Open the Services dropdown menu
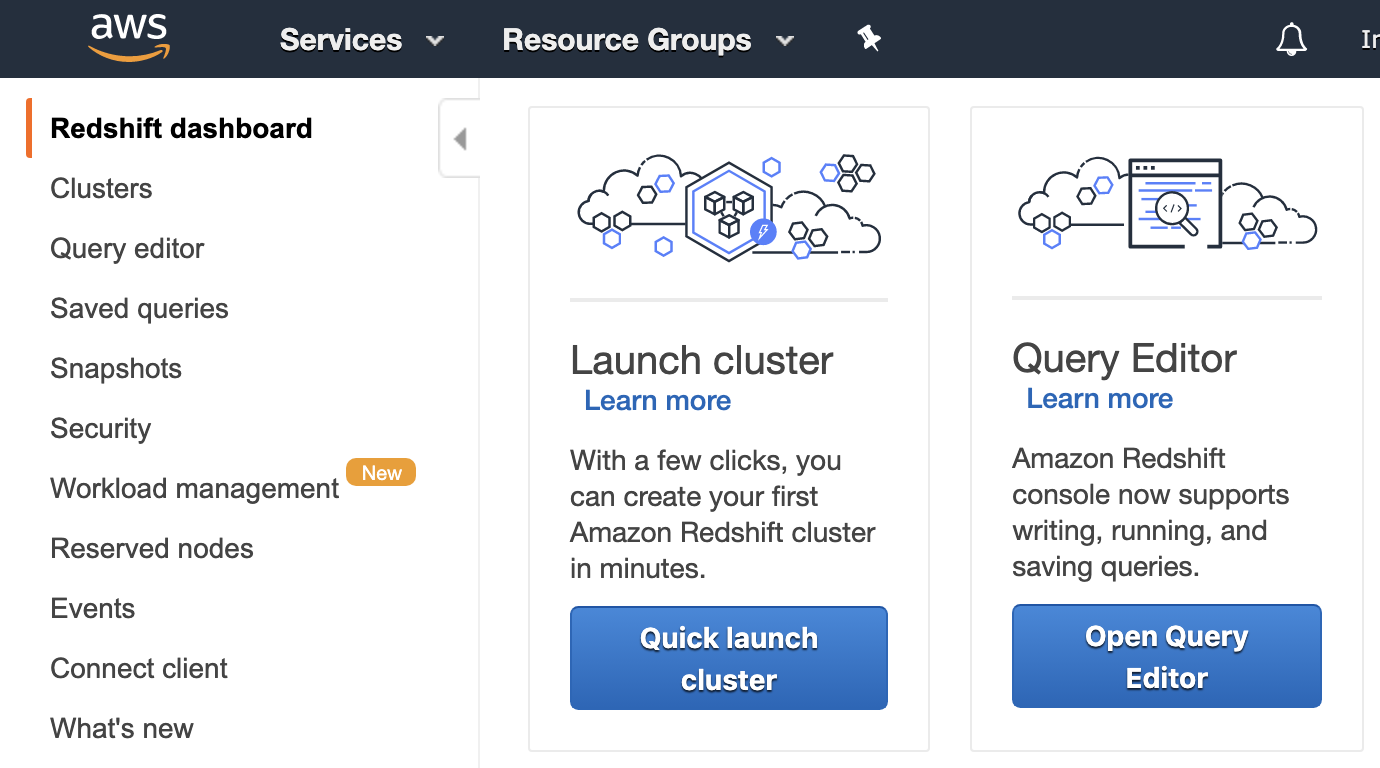Viewport: 1380px width, 768px height. (361, 40)
